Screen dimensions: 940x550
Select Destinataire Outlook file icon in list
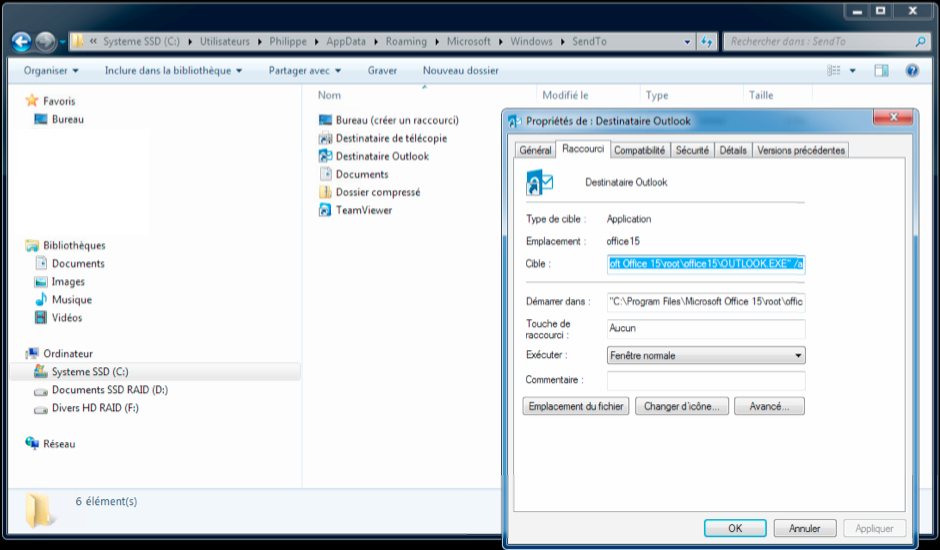[x=325, y=156]
